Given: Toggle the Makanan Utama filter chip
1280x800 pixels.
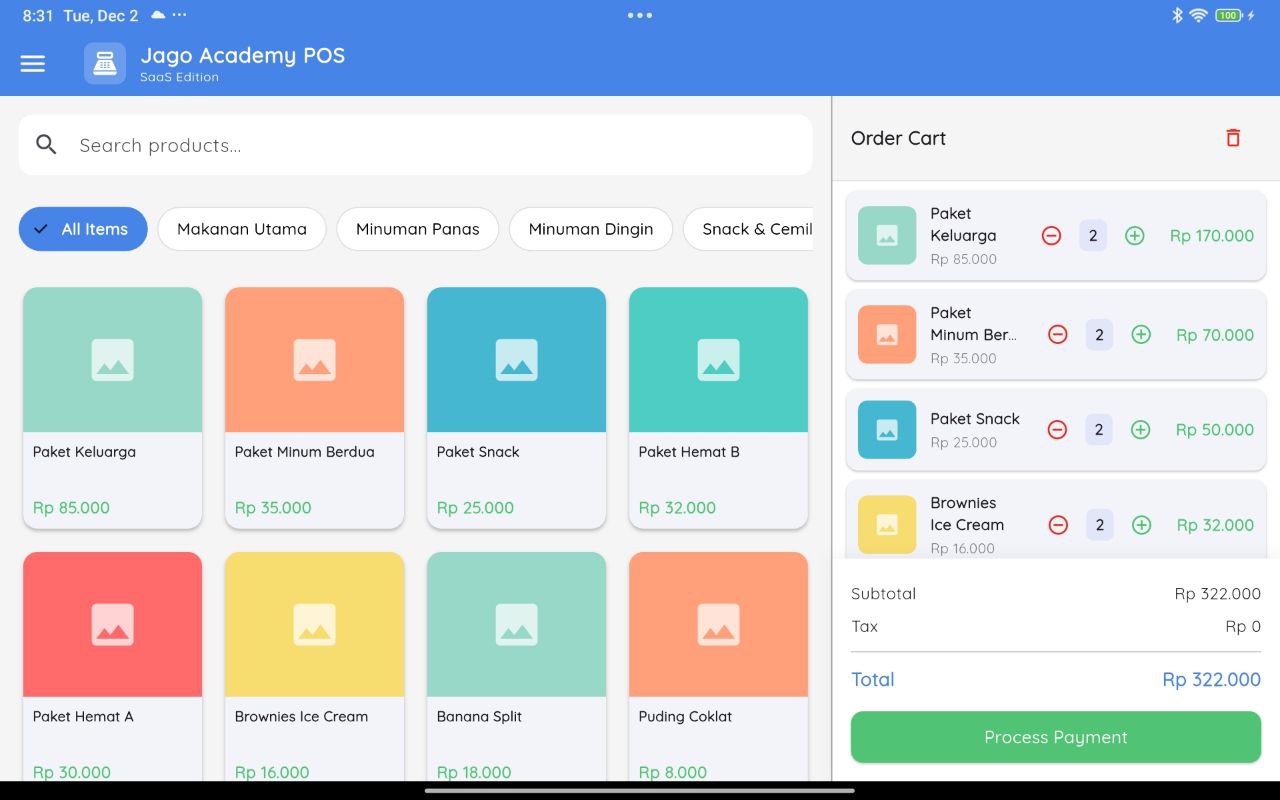Looking at the screenshot, I should click(x=241, y=229).
